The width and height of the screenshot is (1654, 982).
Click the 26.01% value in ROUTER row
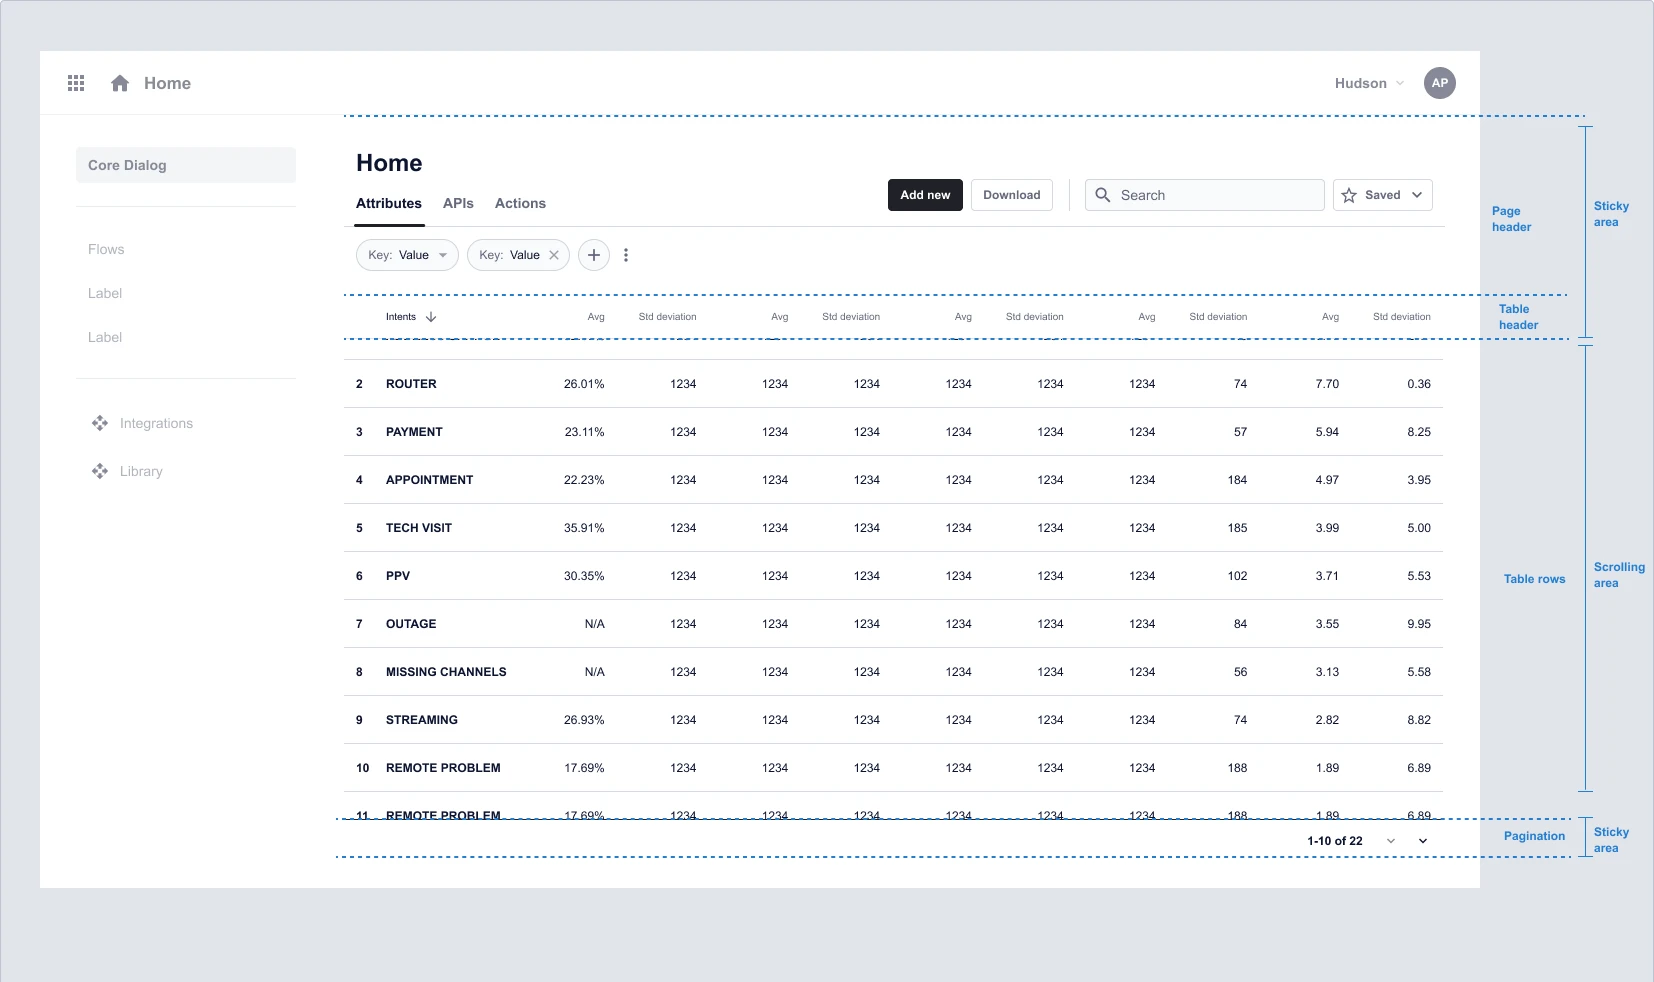[x=584, y=384]
